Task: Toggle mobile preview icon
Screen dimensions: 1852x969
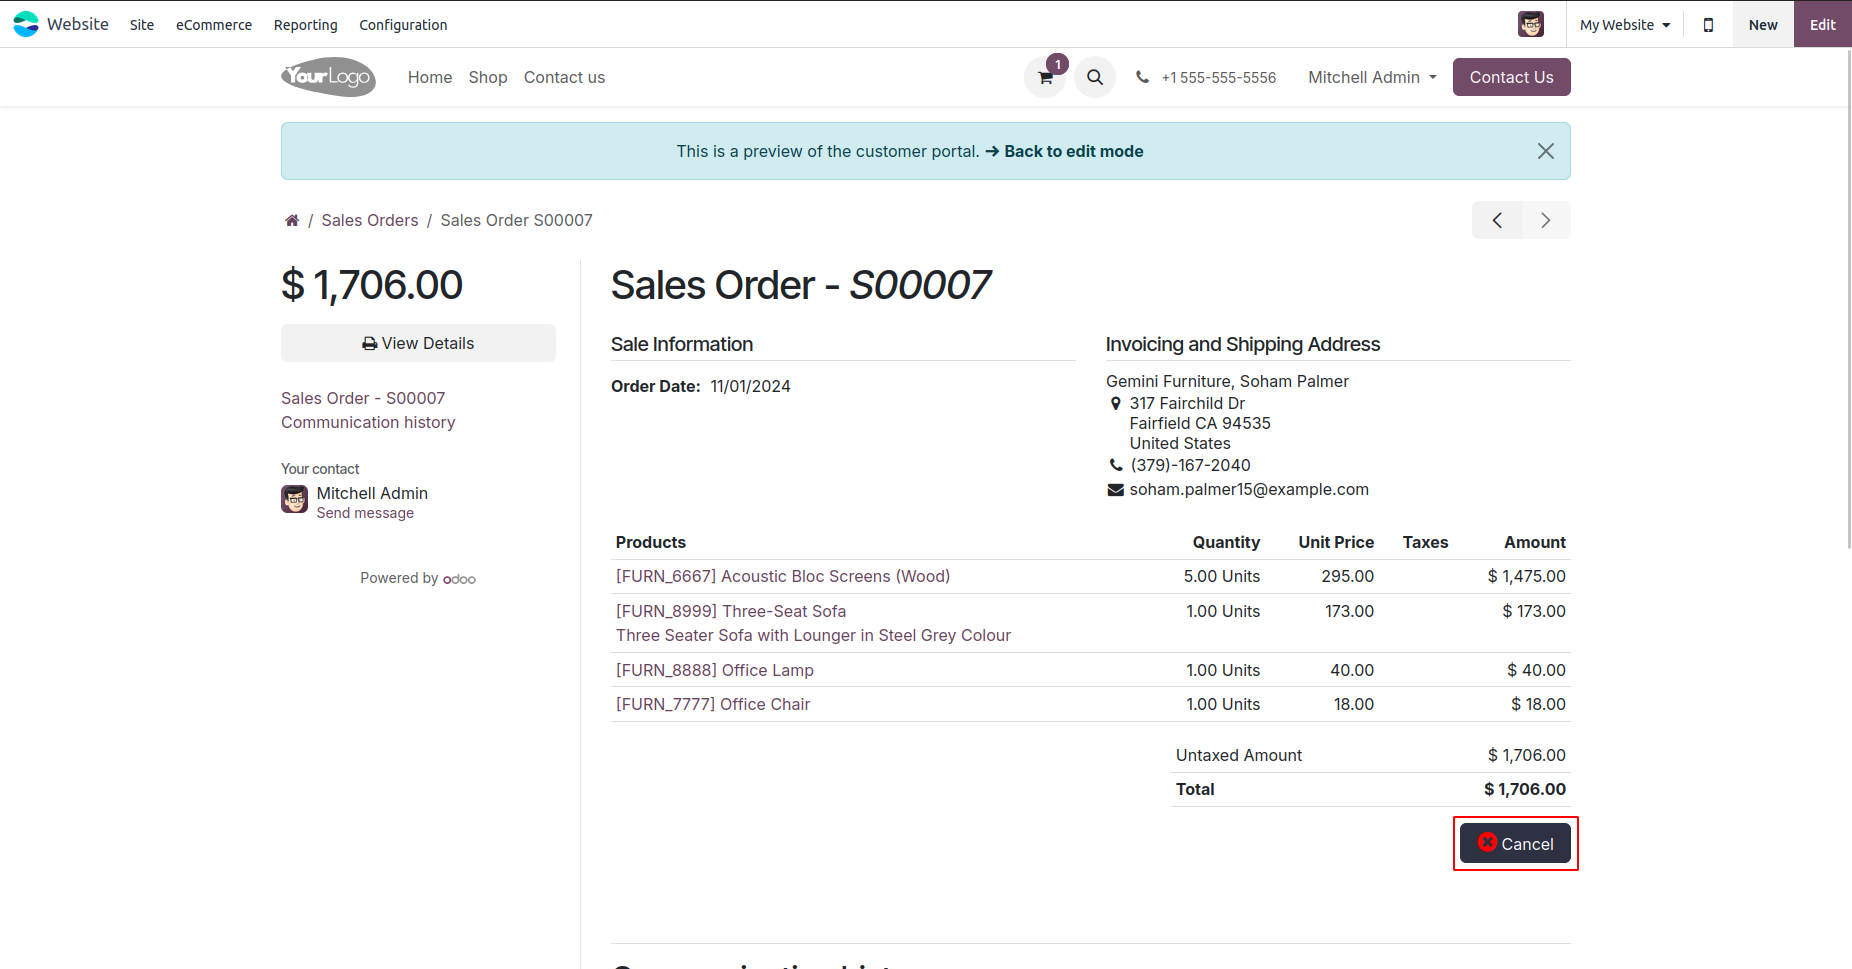Action: tap(1708, 25)
